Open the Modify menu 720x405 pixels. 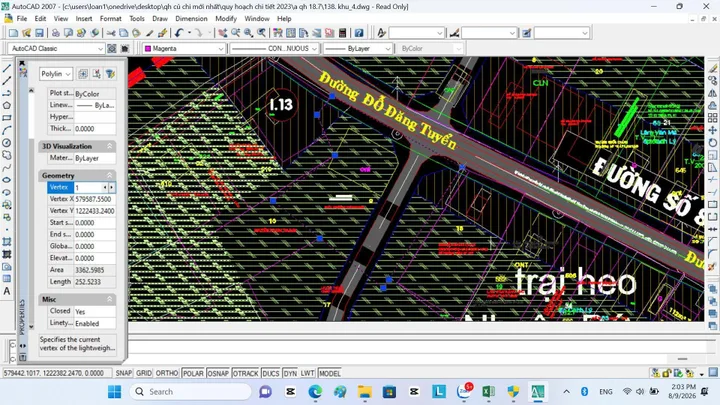pyautogui.click(x=226, y=19)
